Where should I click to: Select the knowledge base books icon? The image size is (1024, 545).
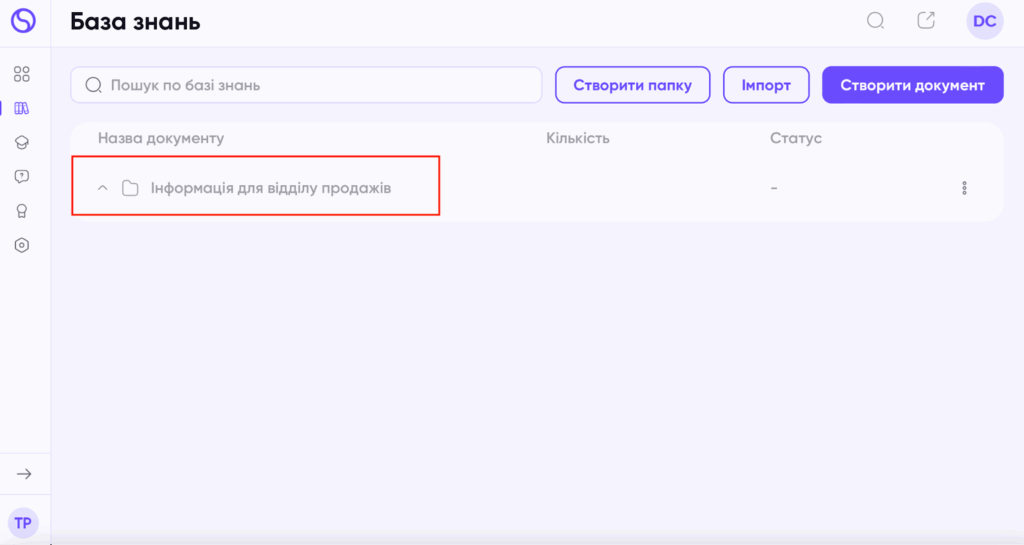pos(22,108)
